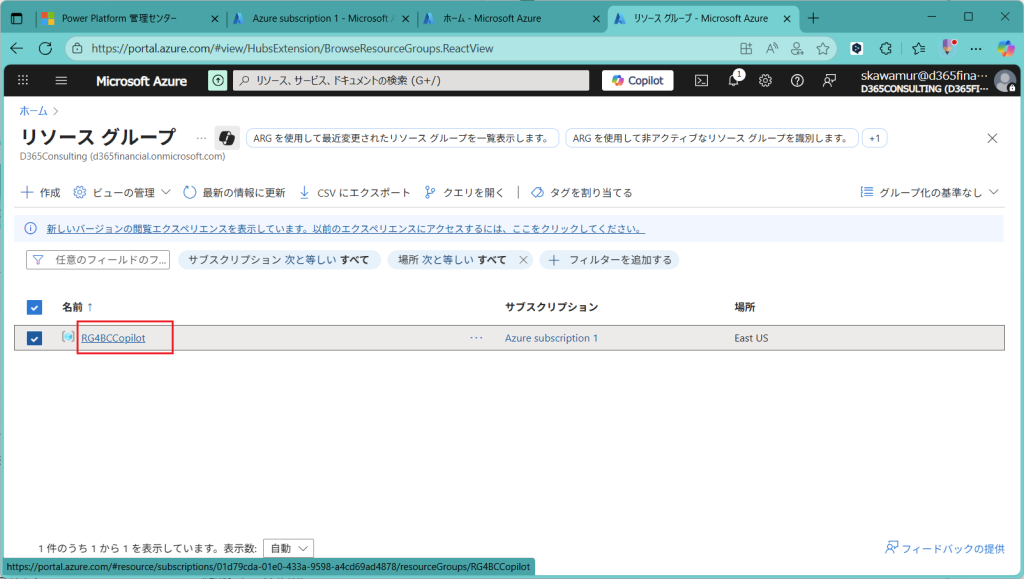Screen dimensions: 1024x579
Task: Open Read aloud icon in address bar
Action: click(x=772, y=48)
